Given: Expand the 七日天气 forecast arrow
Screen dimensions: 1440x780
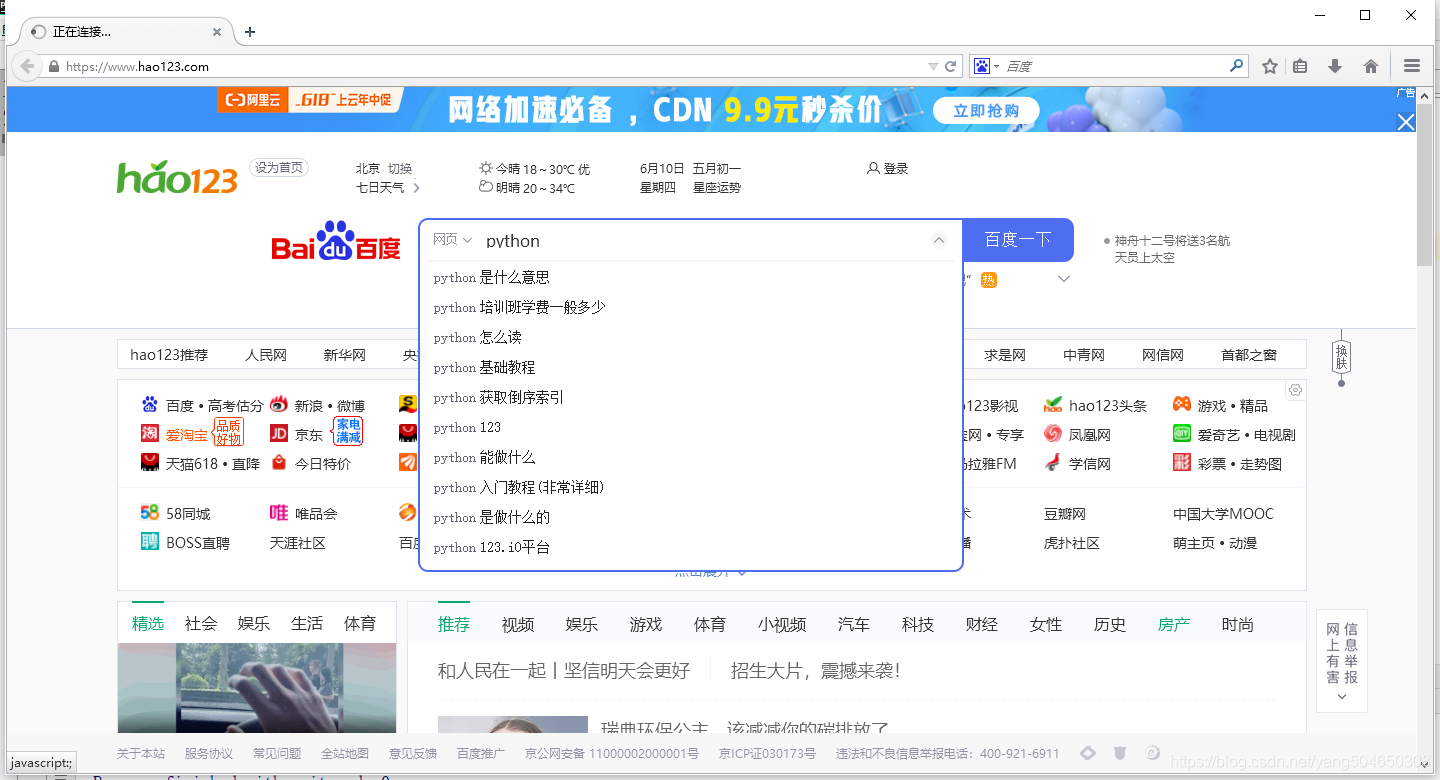Looking at the screenshot, I should [416, 187].
